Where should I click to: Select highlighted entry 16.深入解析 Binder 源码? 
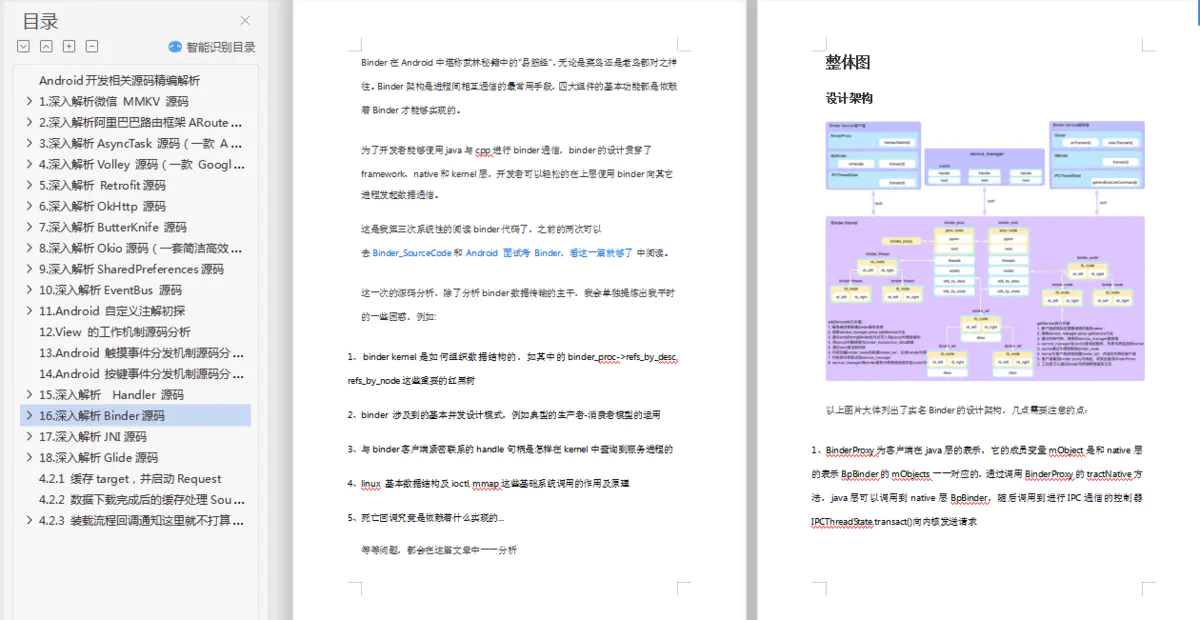click(134, 416)
